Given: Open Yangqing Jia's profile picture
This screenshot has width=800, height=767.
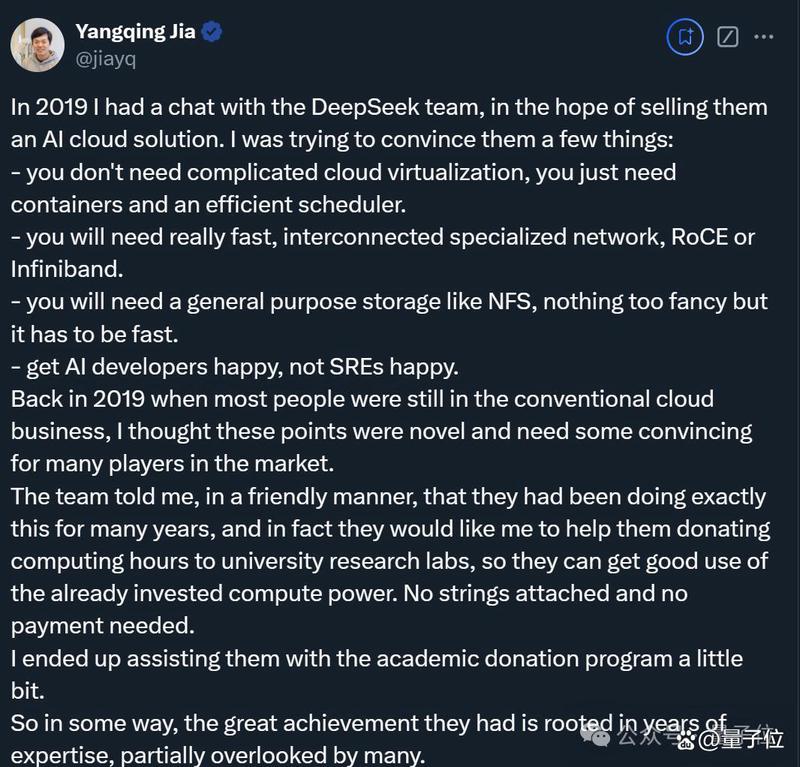Looking at the screenshot, I should (37, 45).
